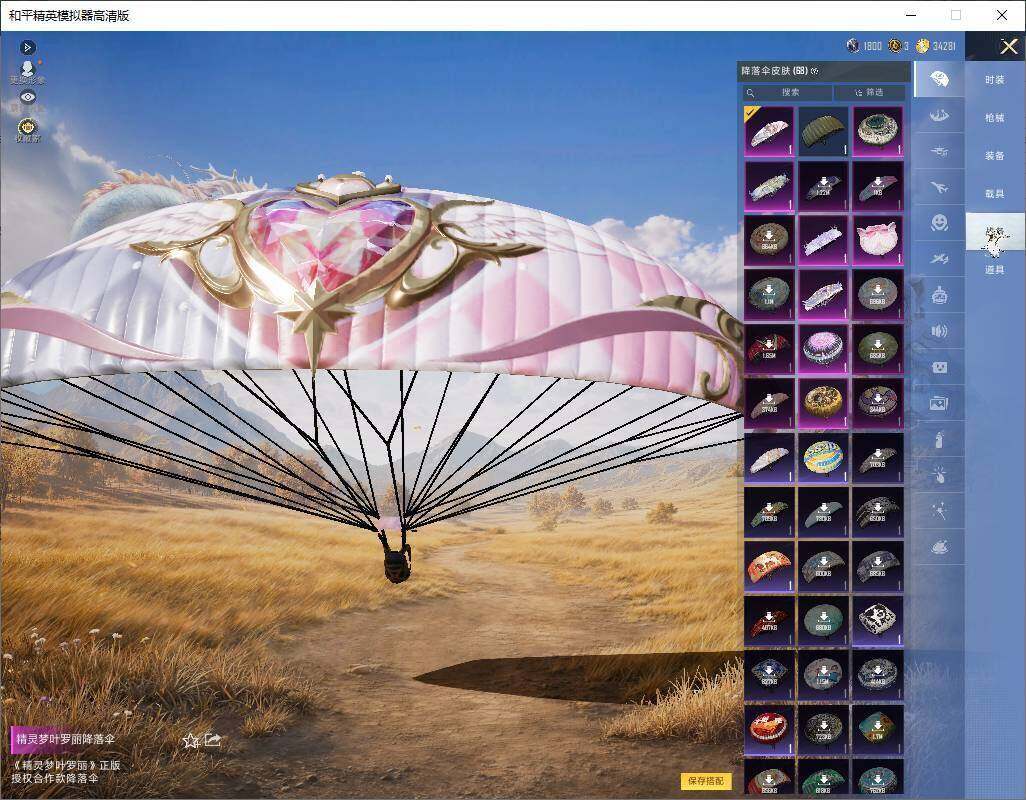Close the wardrobe with the gold X
1026x800 pixels.
point(1008,46)
